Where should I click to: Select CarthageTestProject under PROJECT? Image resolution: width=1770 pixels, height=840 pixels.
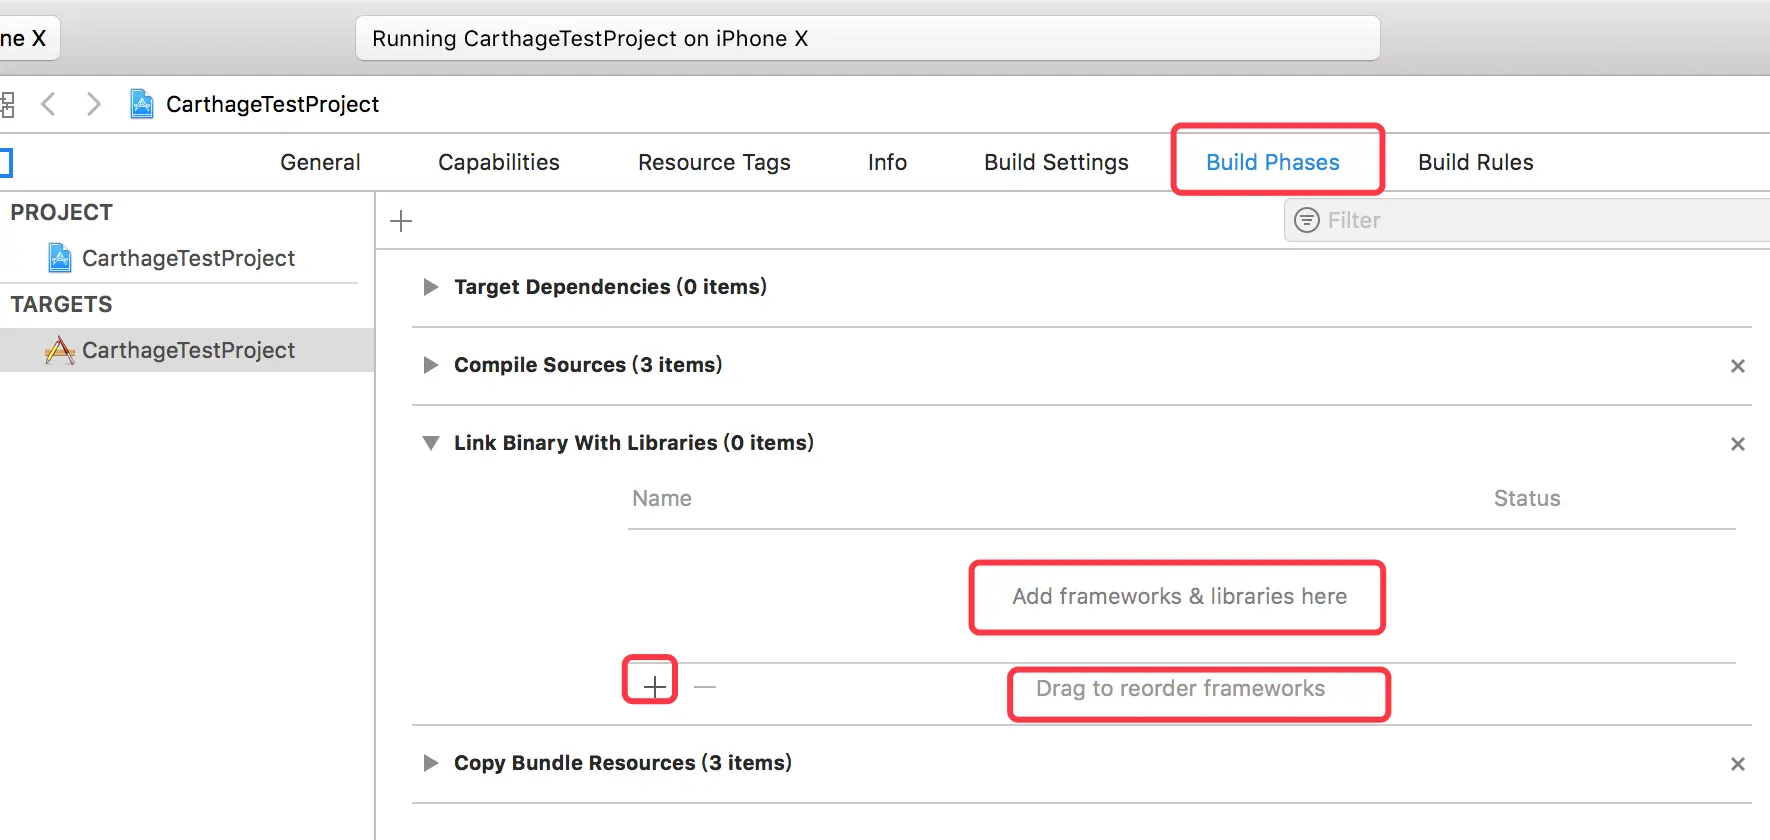(x=188, y=258)
